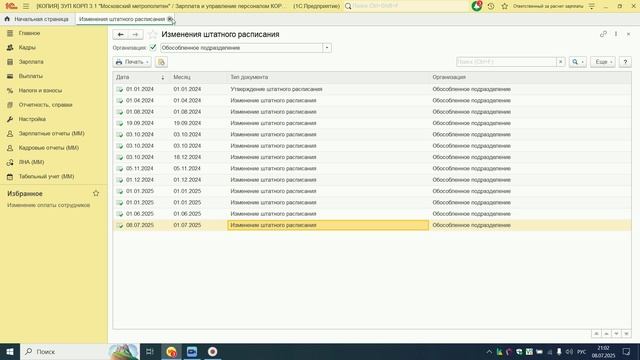Jump to list start with first arrow
640x360 pixels.
596,334
